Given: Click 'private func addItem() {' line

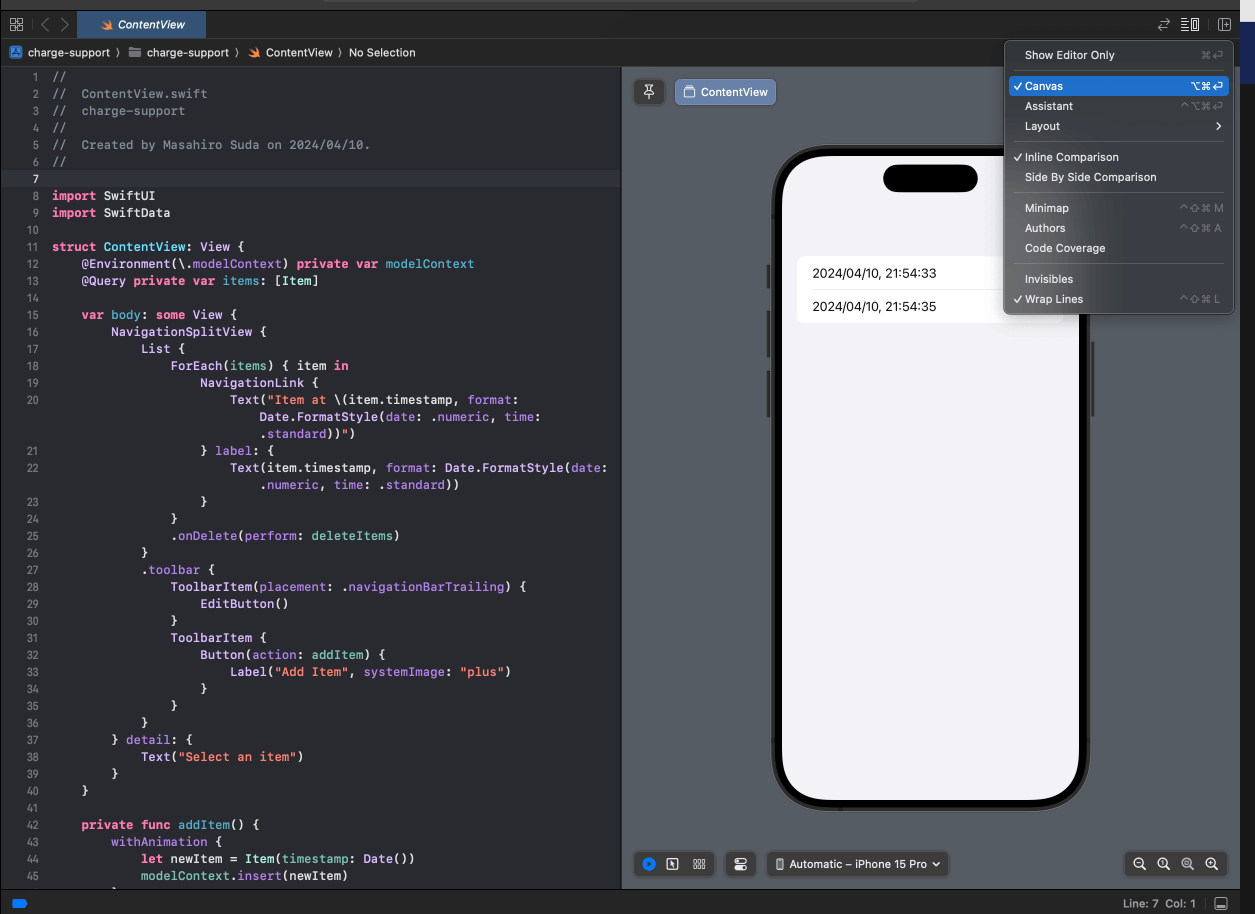Looking at the screenshot, I should 170,825.
